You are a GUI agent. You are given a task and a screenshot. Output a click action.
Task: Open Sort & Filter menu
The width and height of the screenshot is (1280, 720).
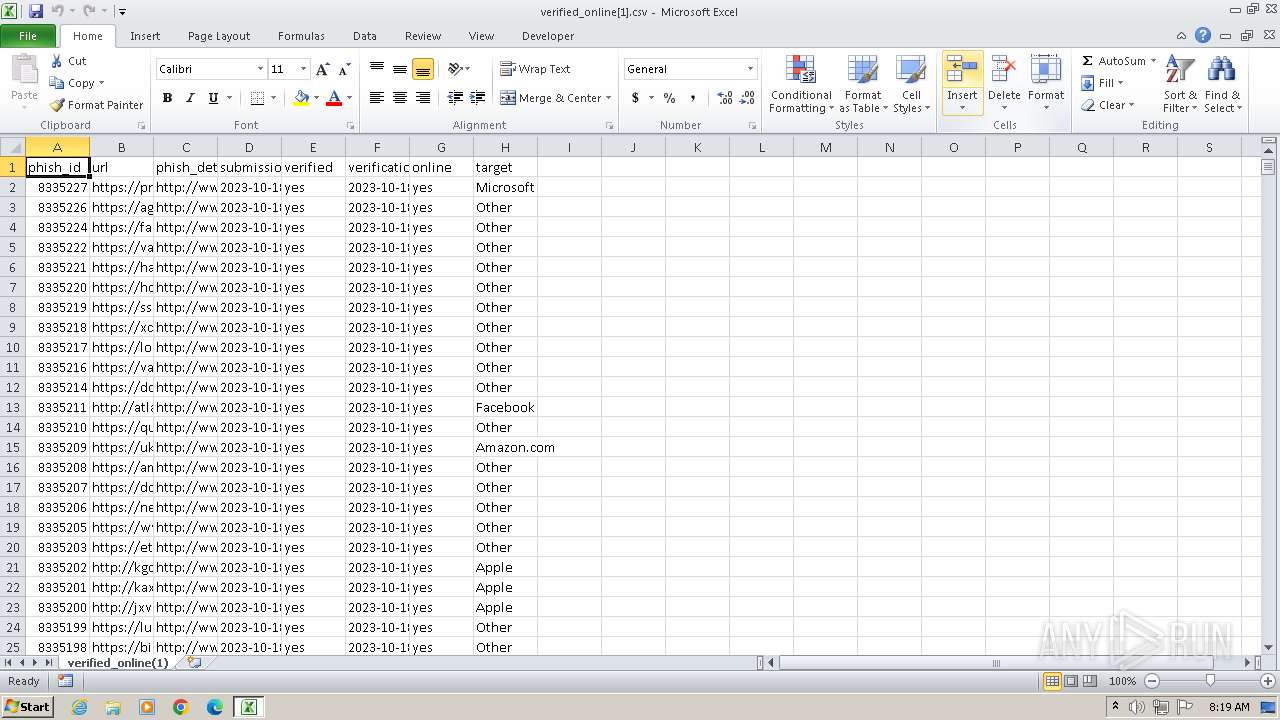tap(1180, 84)
